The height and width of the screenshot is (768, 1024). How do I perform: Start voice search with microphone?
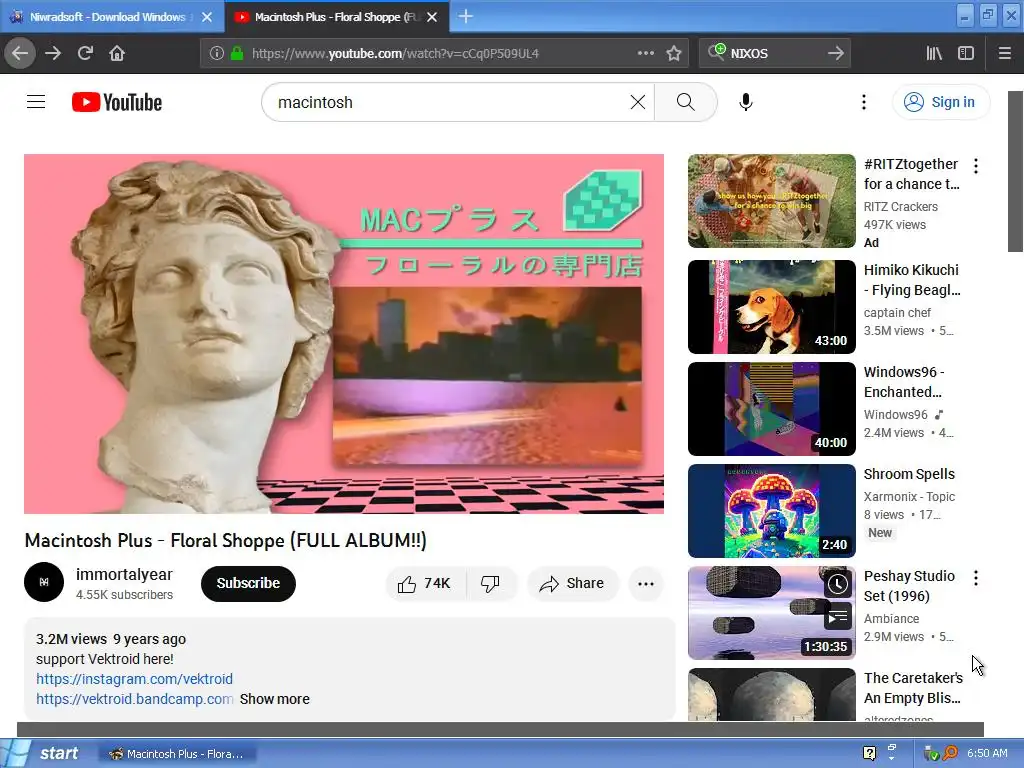pos(746,102)
